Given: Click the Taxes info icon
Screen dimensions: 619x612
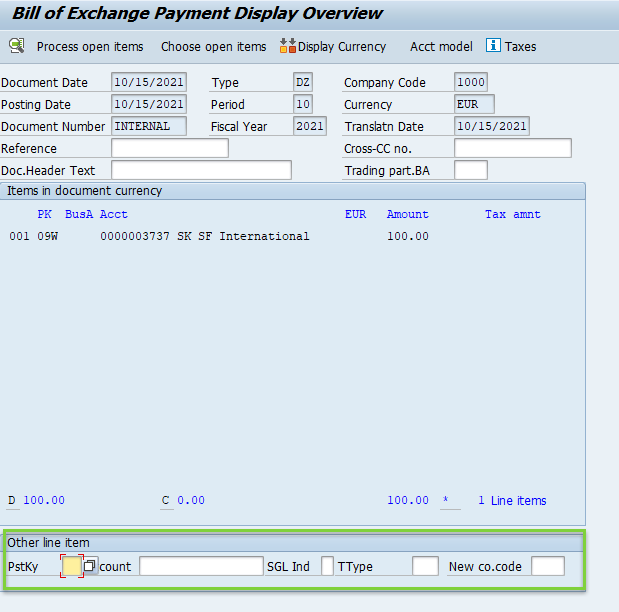Looking at the screenshot, I should point(493,45).
